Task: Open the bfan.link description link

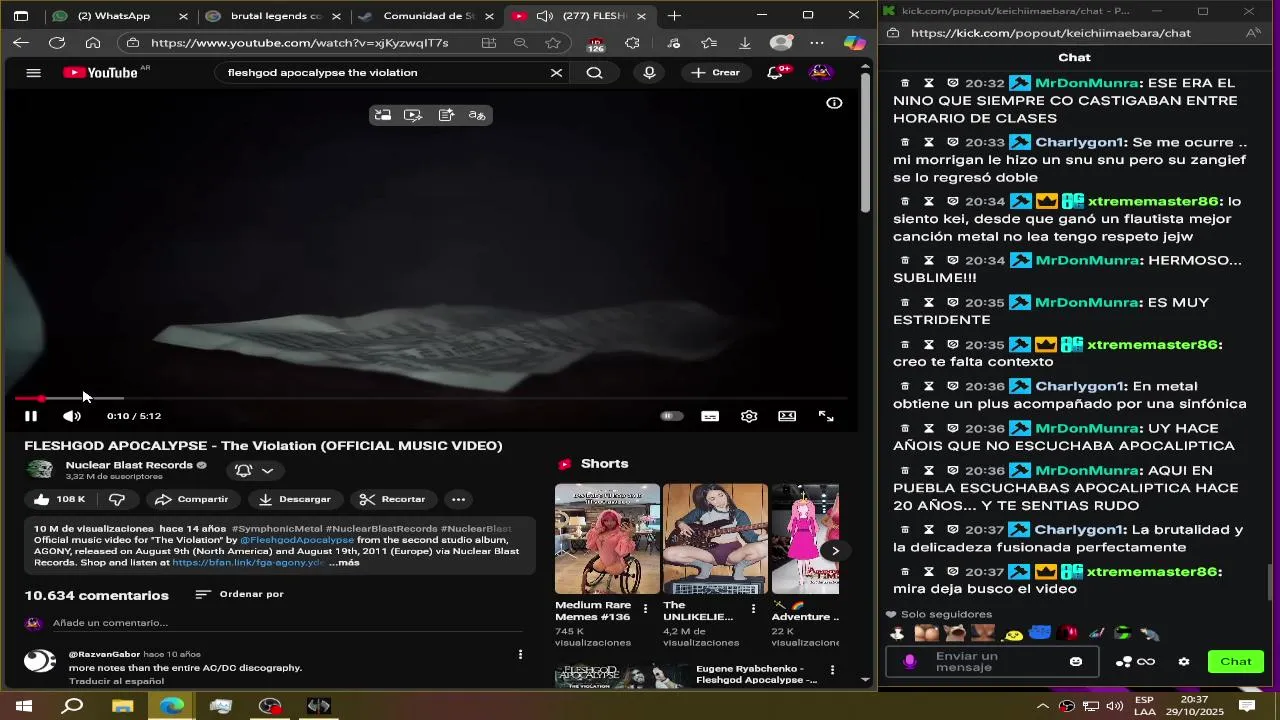Action: coord(248,562)
